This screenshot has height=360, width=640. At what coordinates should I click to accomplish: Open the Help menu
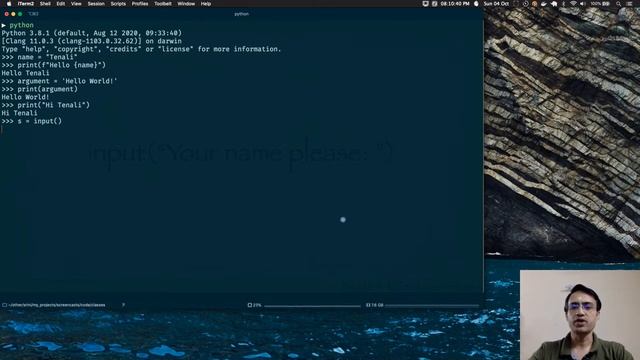(206, 4)
